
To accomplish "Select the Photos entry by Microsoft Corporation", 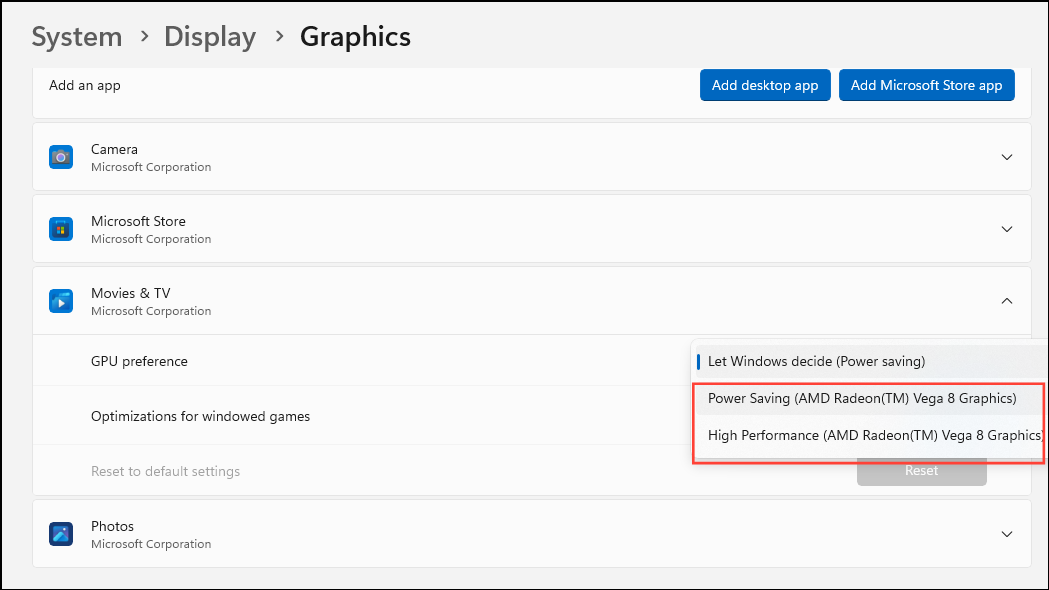I will [x=400, y=534].
